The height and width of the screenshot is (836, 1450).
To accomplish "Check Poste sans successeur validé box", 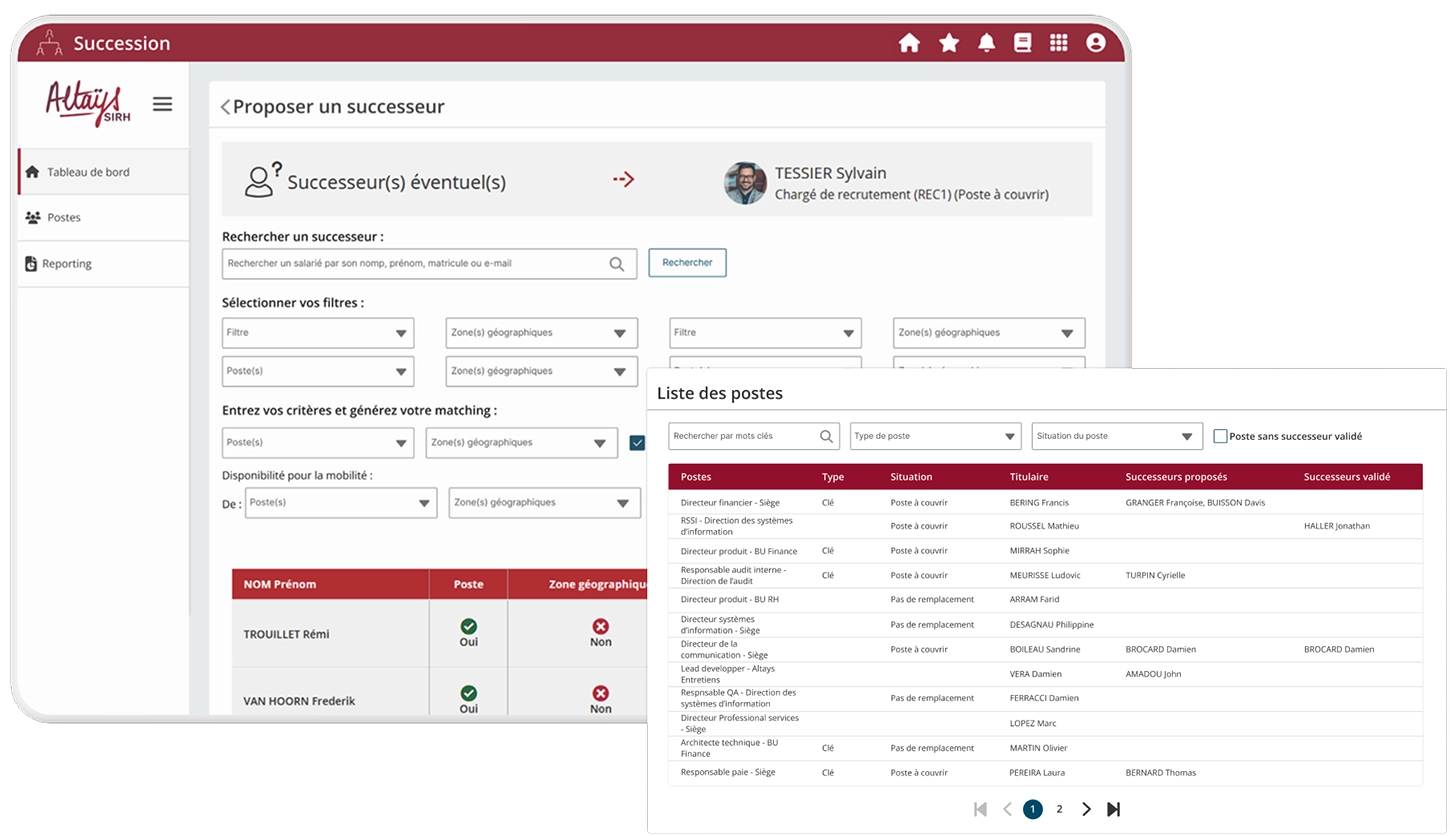I will tap(1220, 436).
